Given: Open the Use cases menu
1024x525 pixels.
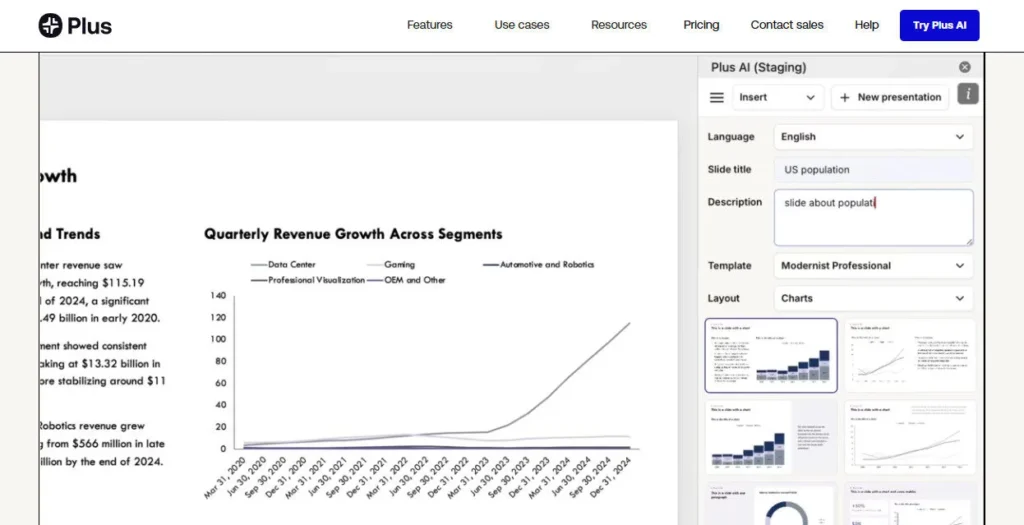Looking at the screenshot, I should point(521,25).
